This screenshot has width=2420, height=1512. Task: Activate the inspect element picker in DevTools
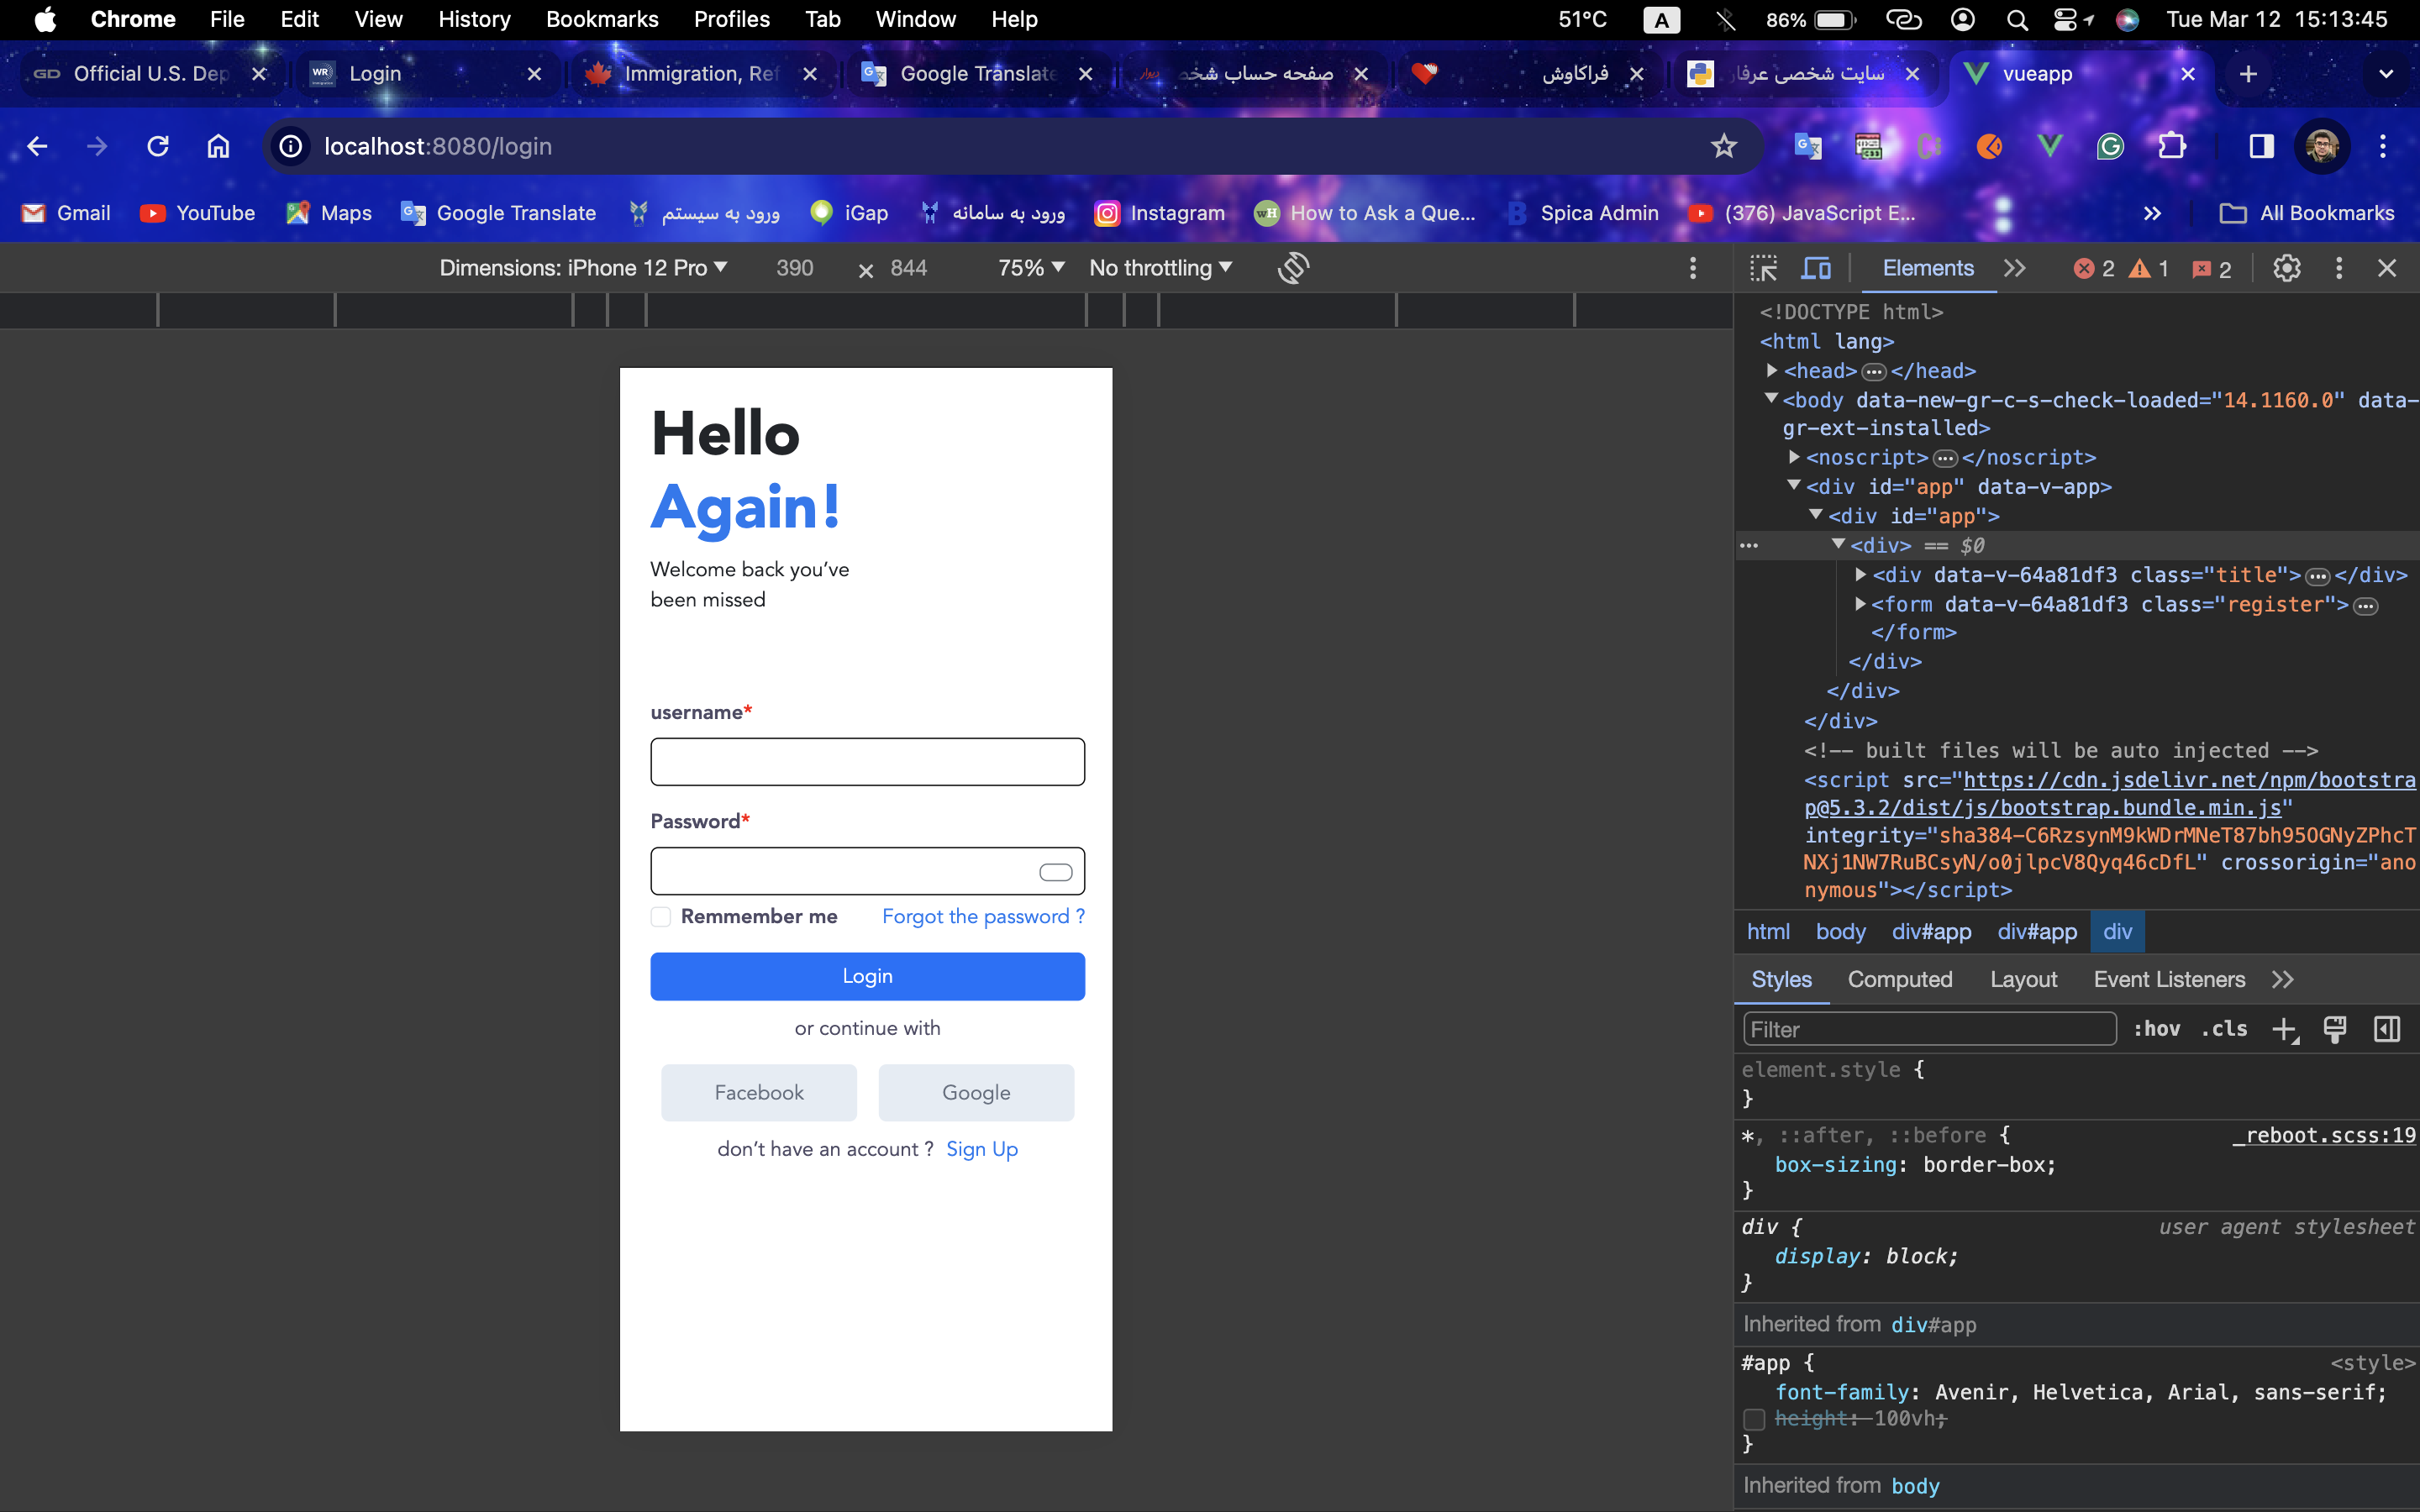coord(1763,268)
